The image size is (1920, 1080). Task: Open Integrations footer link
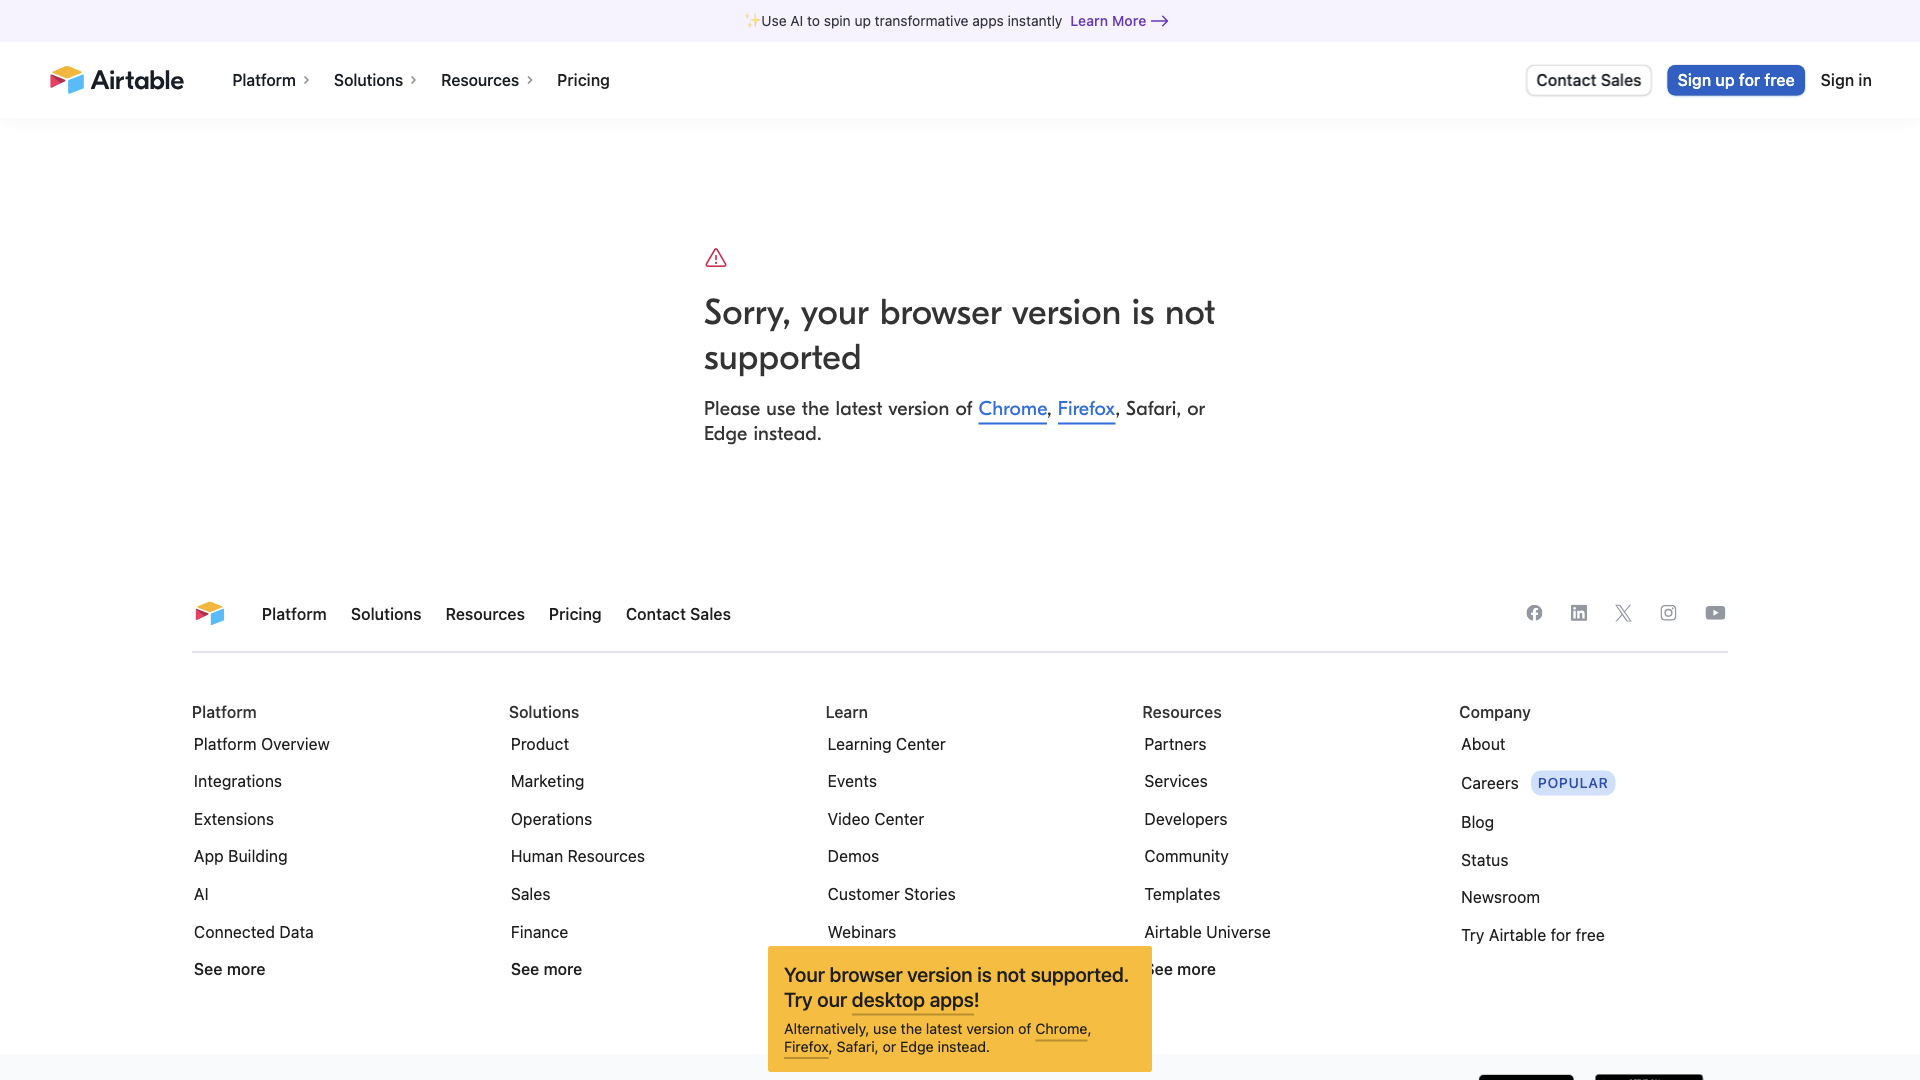click(237, 781)
